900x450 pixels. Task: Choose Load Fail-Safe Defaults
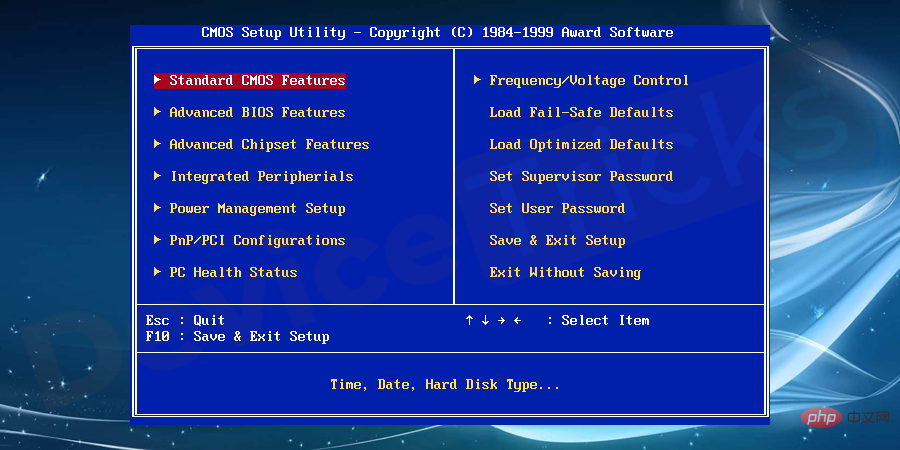[x=581, y=112]
